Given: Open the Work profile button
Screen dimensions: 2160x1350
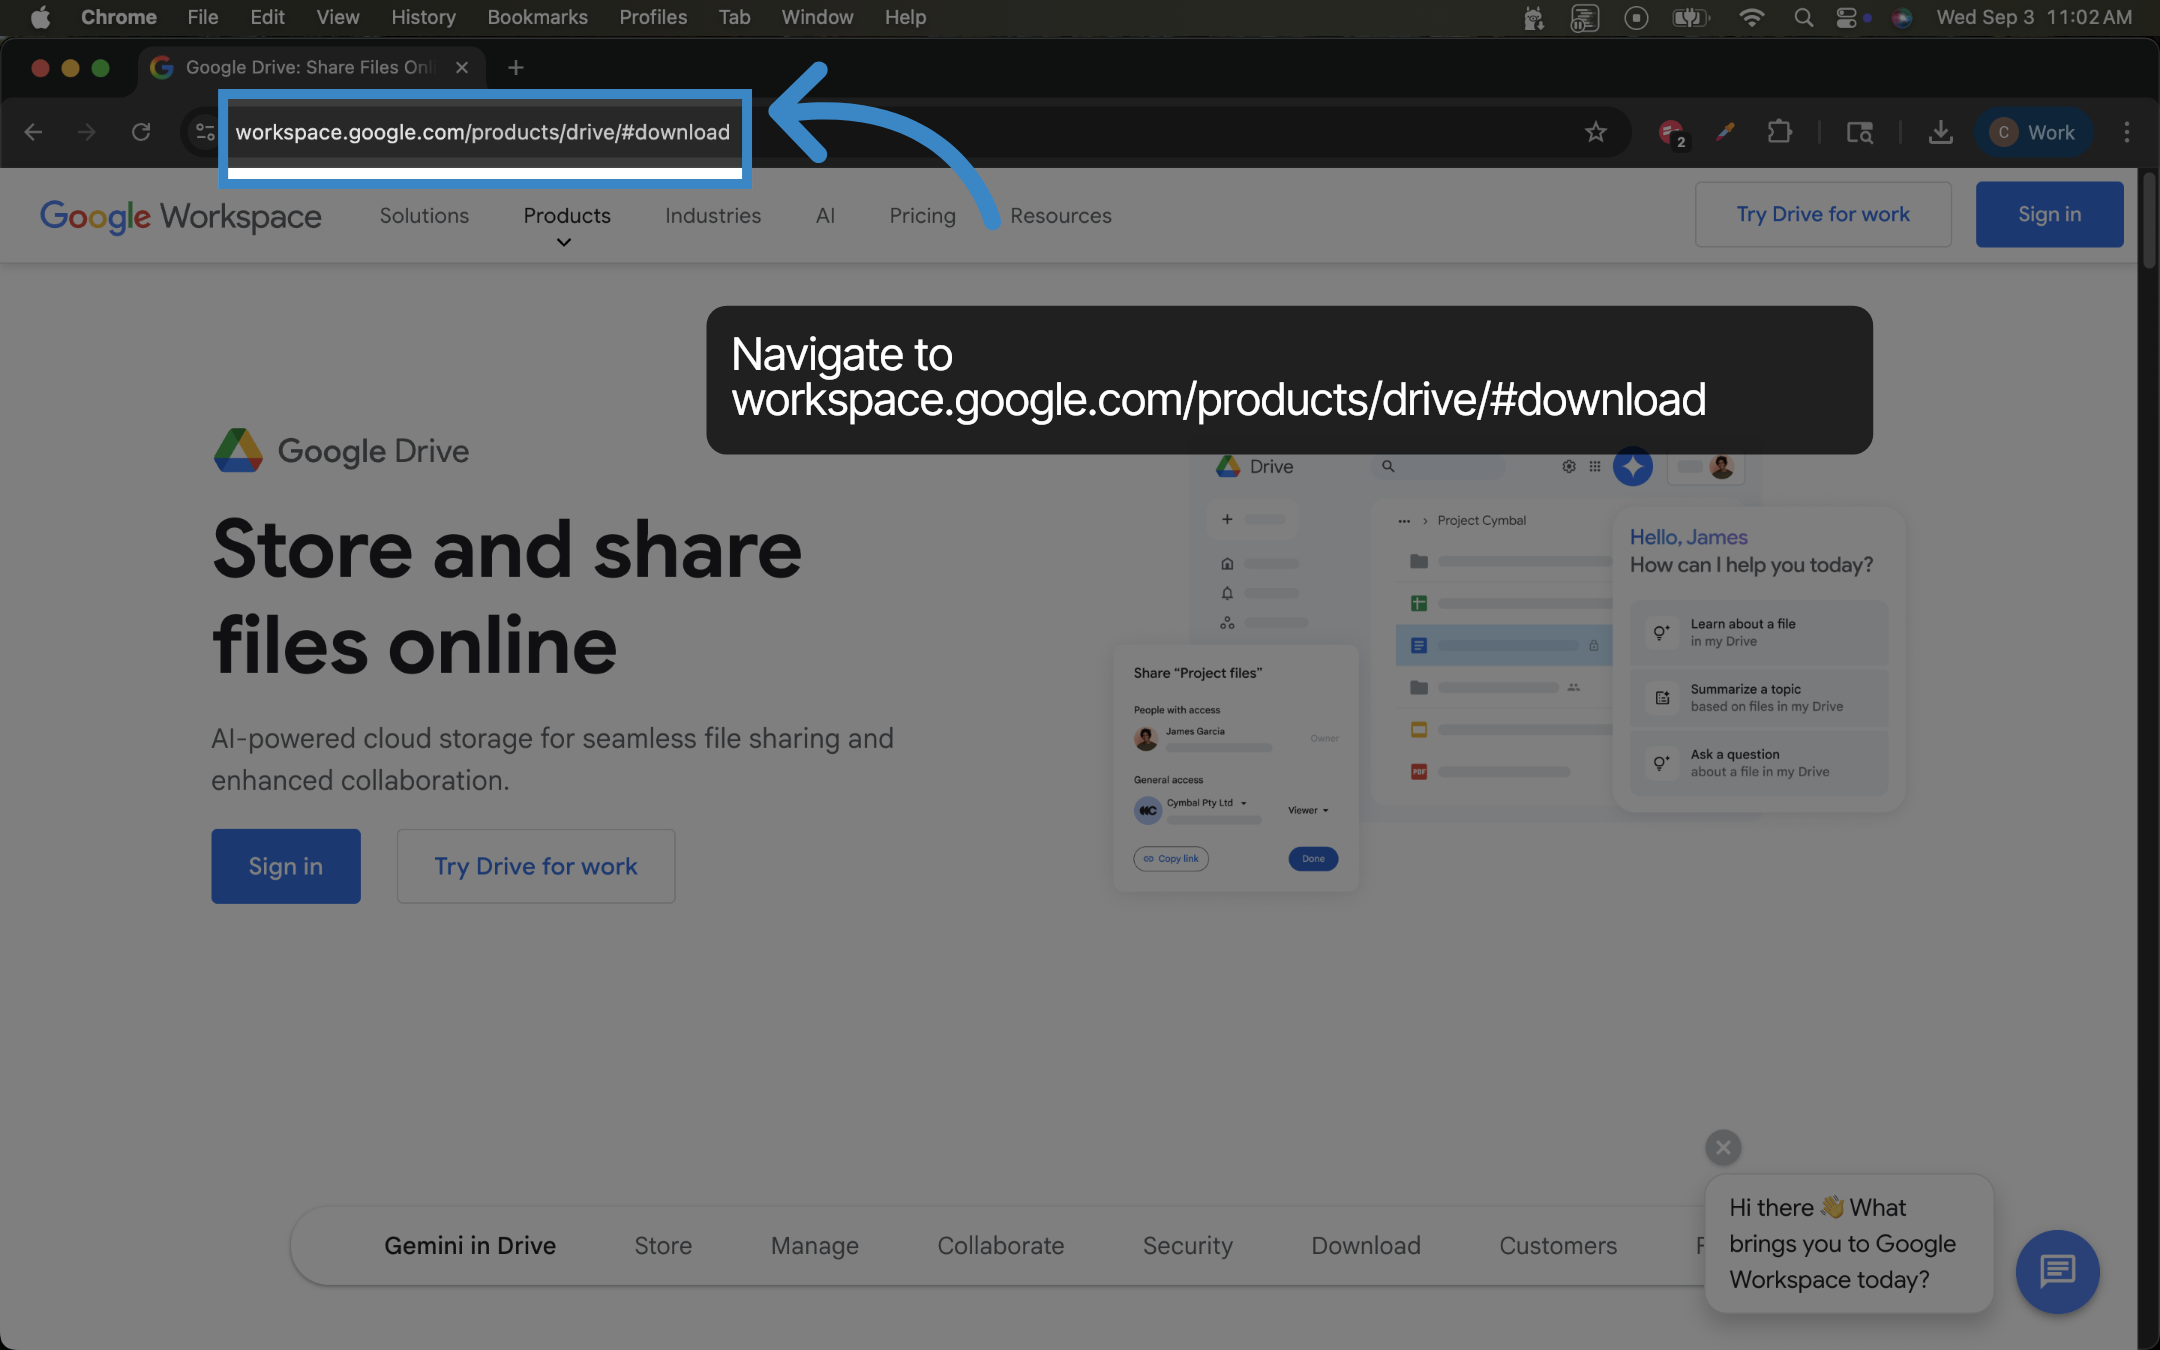Looking at the screenshot, I should 2033,132.
